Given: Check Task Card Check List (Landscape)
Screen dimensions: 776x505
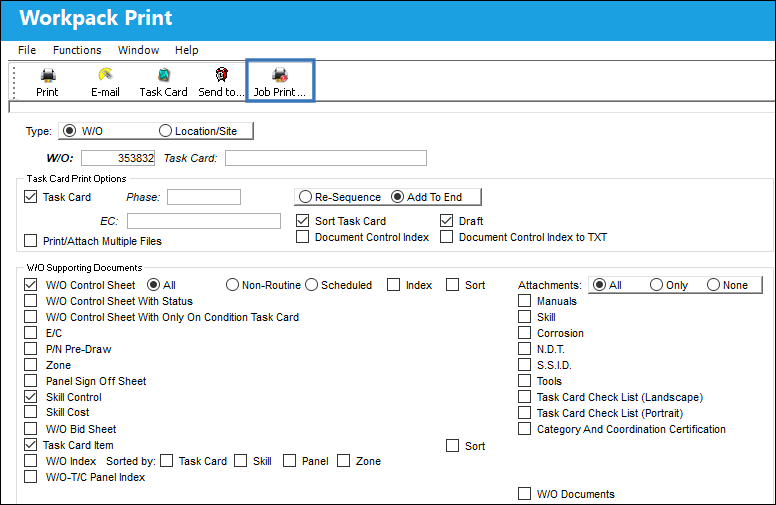Looking at the screenshot, I should 525,397.
